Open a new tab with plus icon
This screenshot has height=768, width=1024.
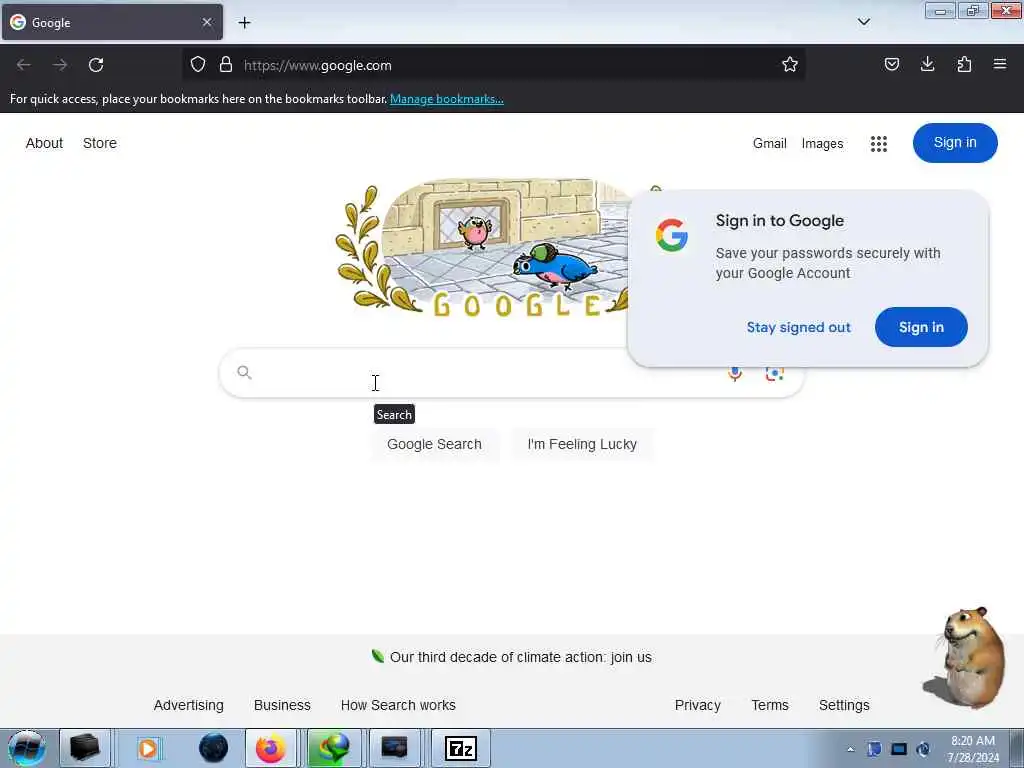coord(244,23)
